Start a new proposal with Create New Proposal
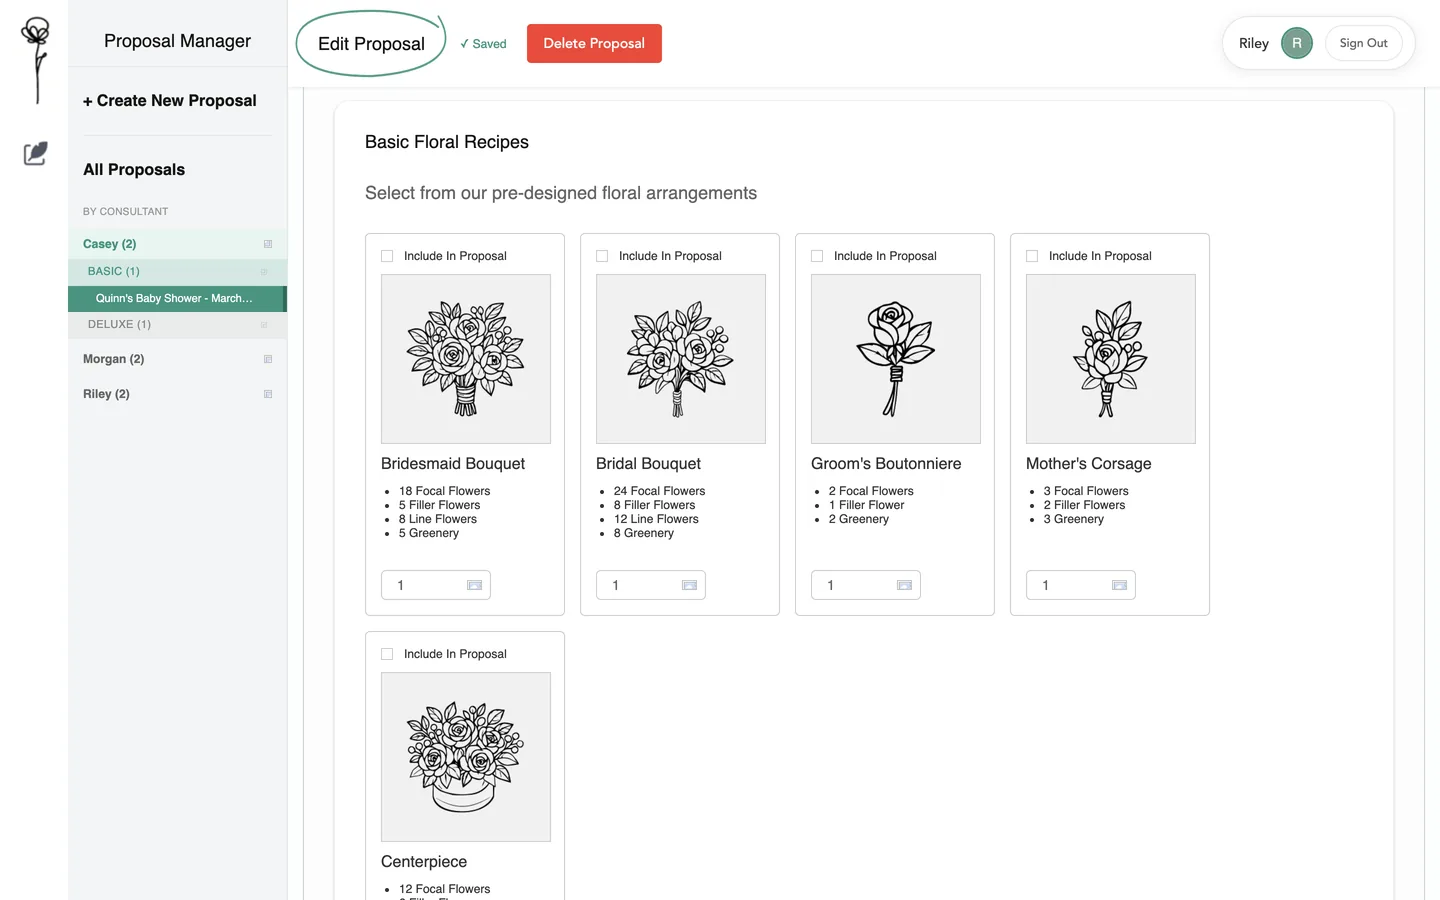Screen dimensions: 1440x900 tap(170, 101)
